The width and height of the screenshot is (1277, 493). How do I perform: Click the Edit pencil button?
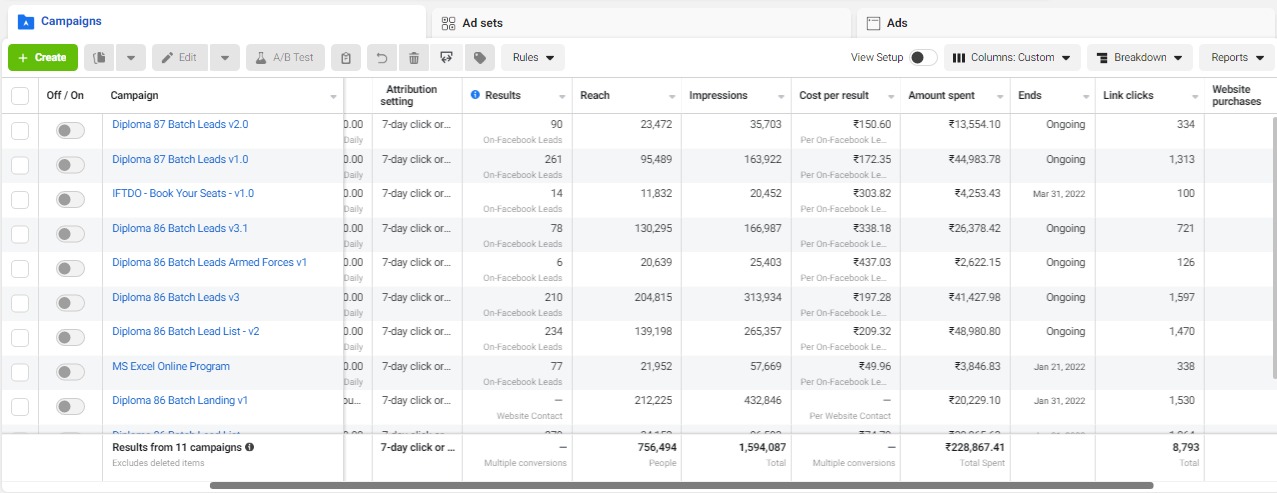pyautogui.click(x=181, y=57)
